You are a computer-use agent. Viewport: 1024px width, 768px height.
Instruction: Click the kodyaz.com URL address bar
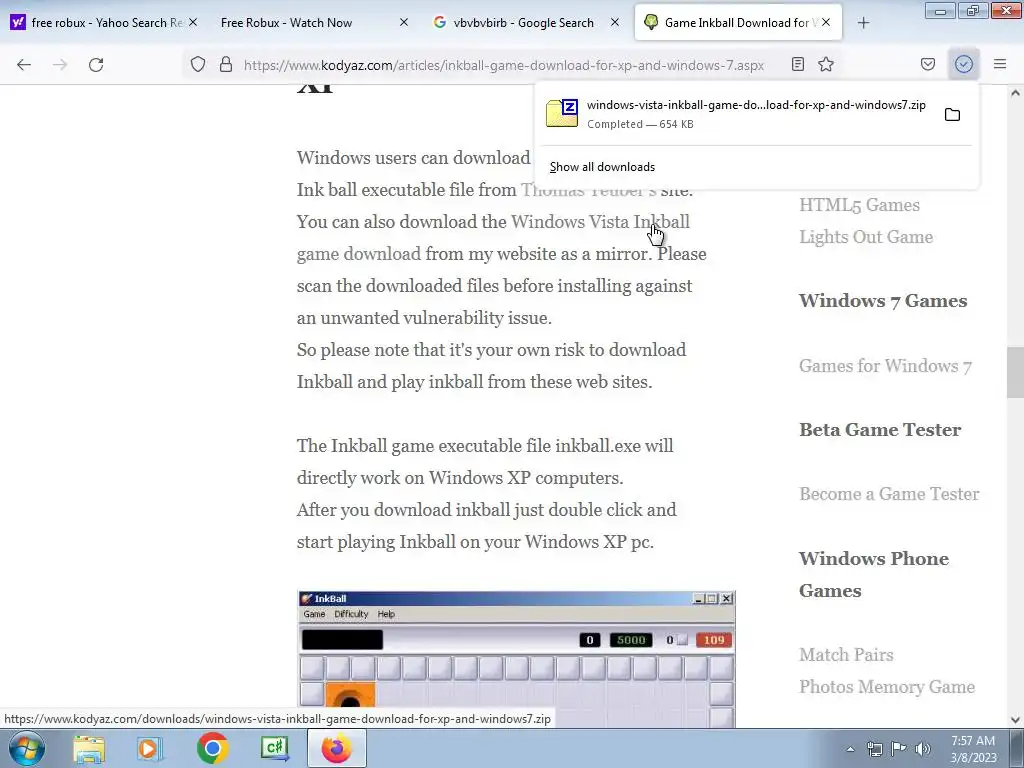[503, 65]
